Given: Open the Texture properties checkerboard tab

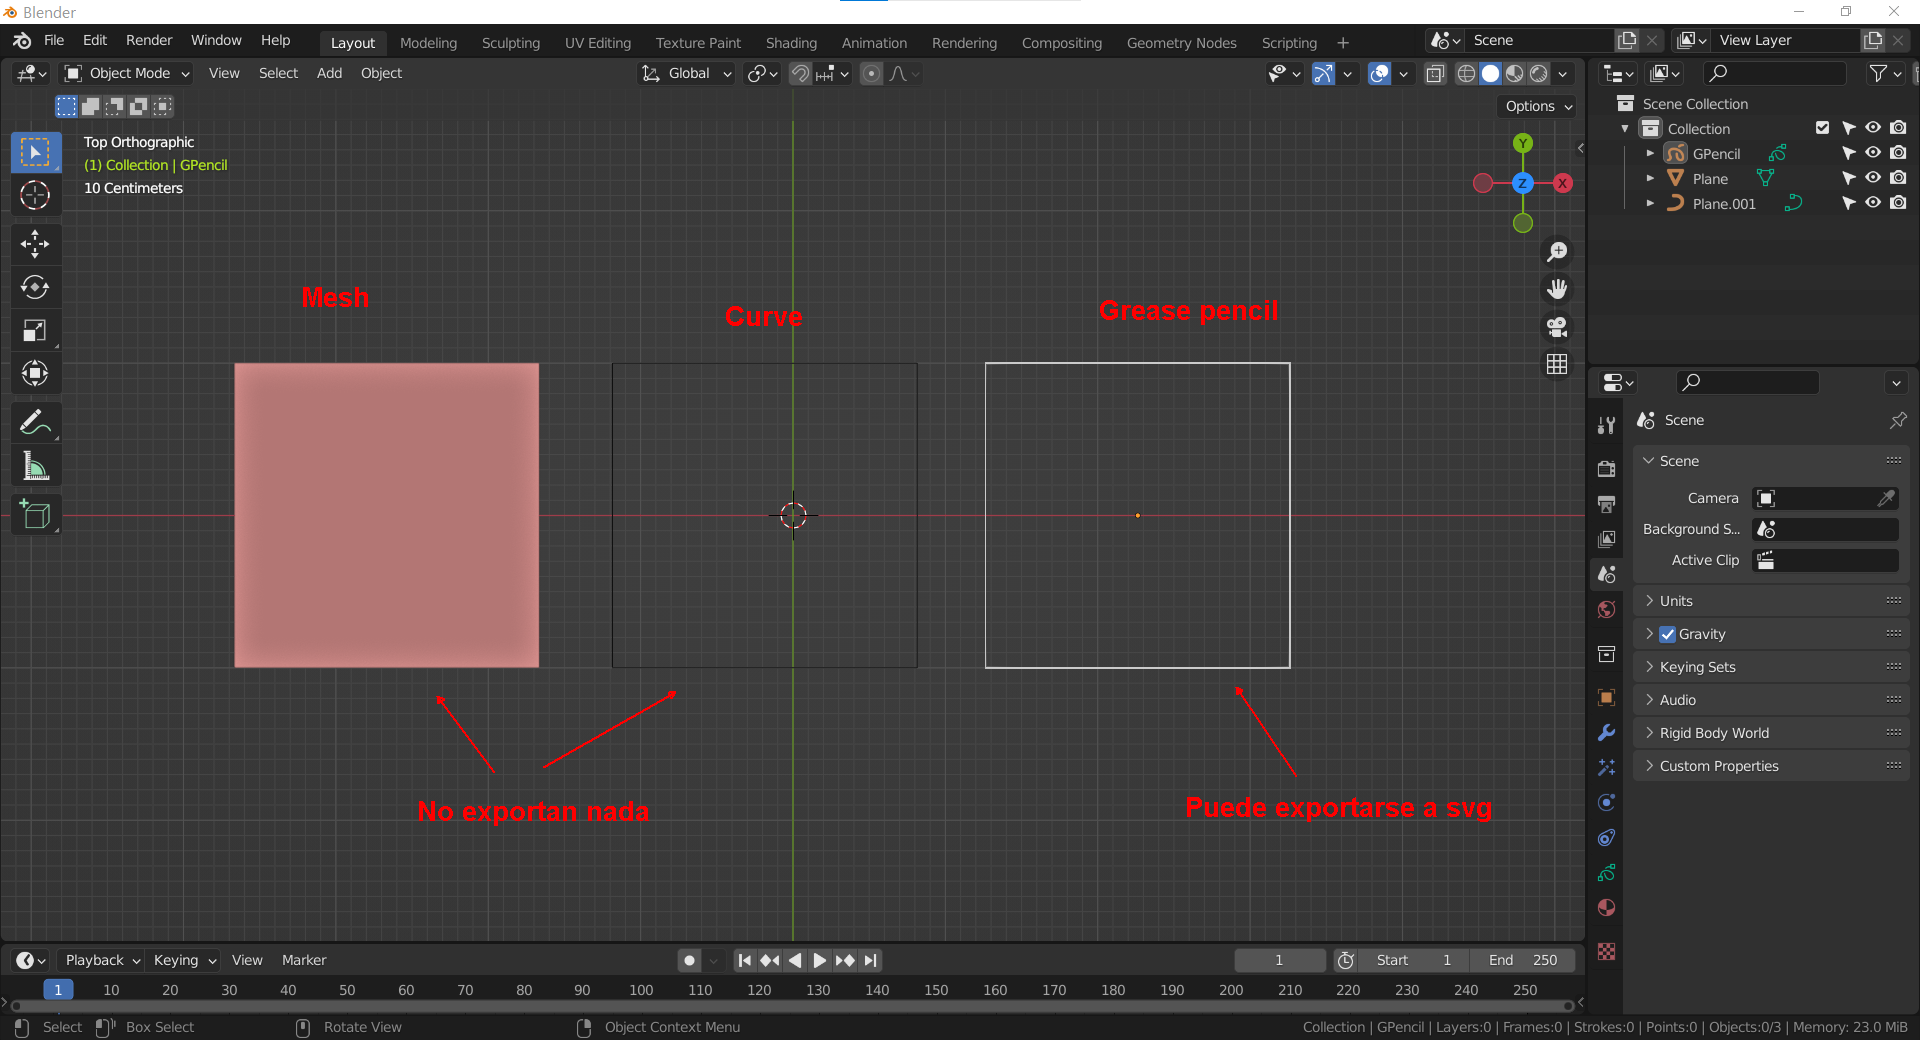Looking at the screenshot, I should click(1606, 951).
